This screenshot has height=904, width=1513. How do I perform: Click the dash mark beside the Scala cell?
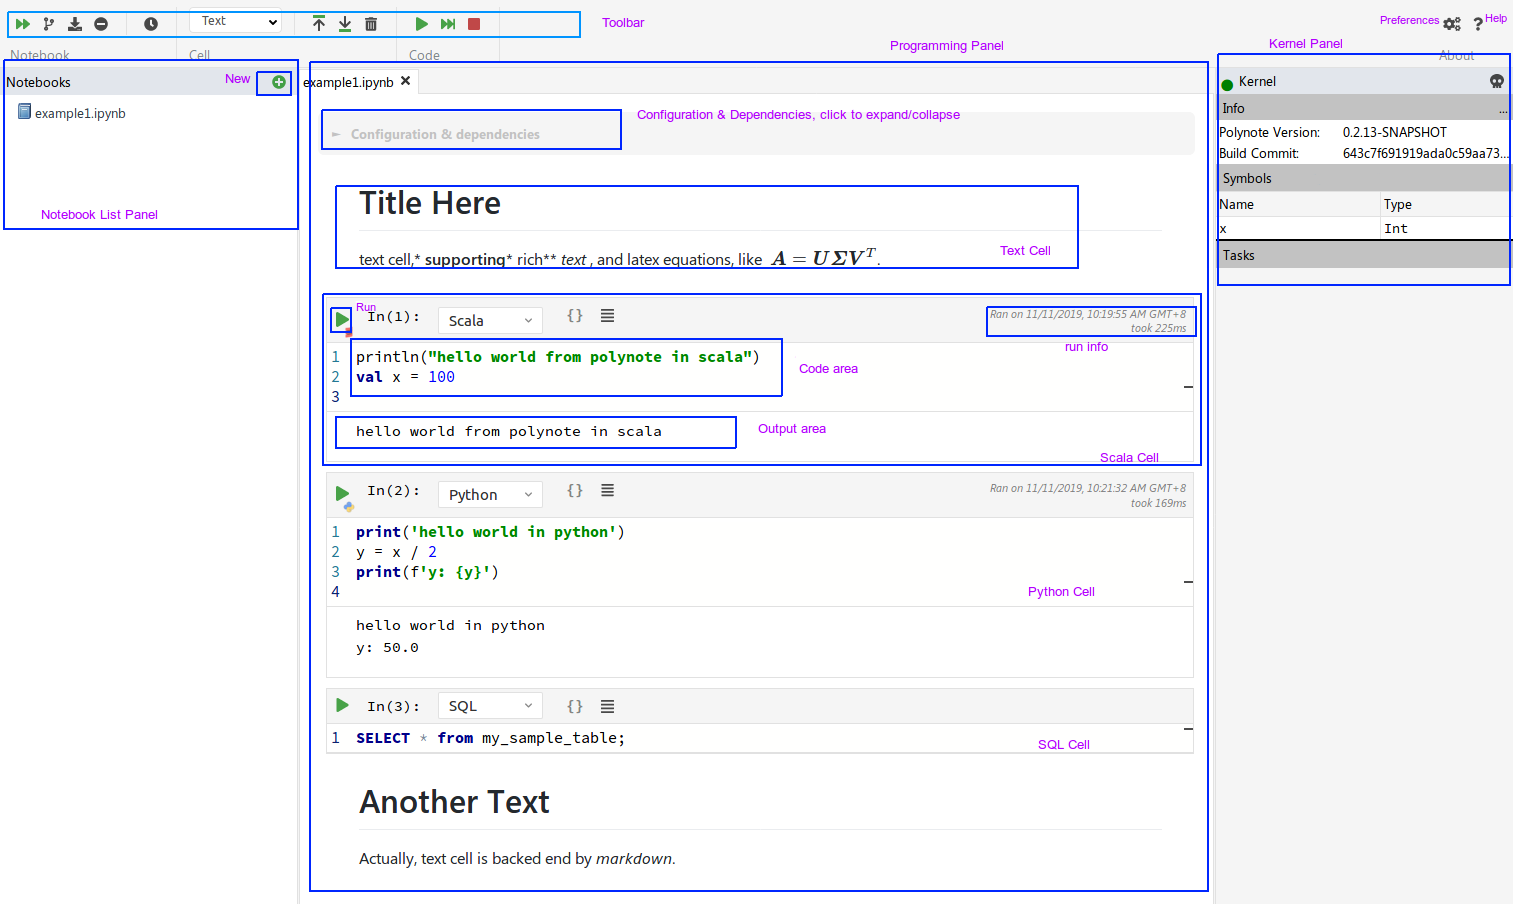point(1188,386)
